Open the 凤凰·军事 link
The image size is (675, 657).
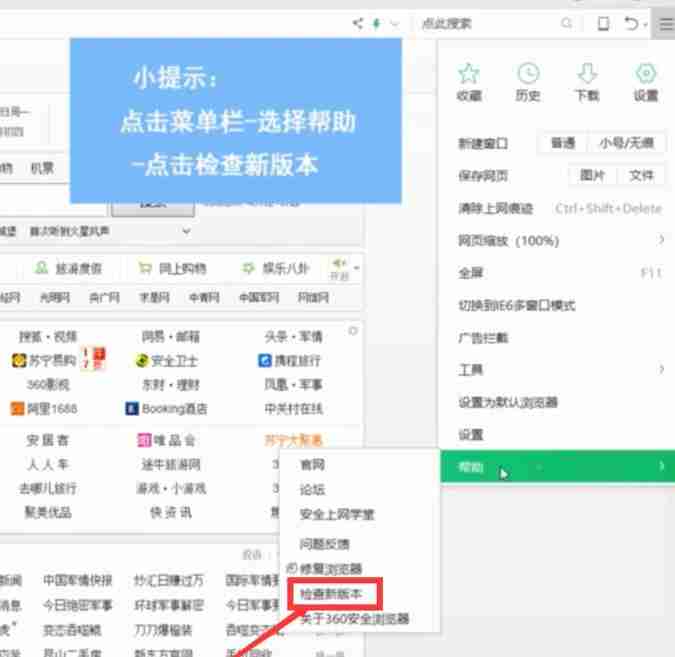click(x=294, y=384)
